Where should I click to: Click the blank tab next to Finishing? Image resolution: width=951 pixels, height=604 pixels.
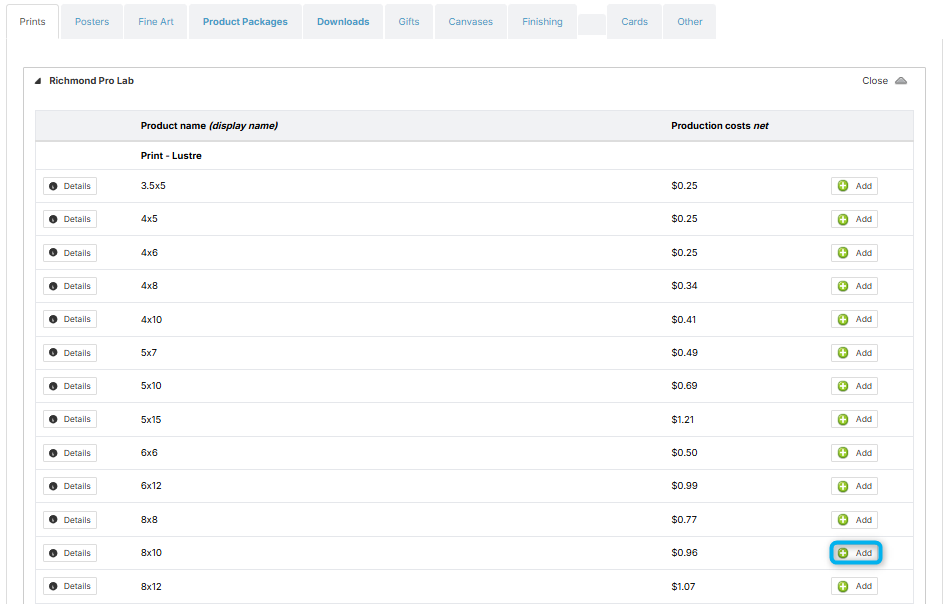point(592,24)
